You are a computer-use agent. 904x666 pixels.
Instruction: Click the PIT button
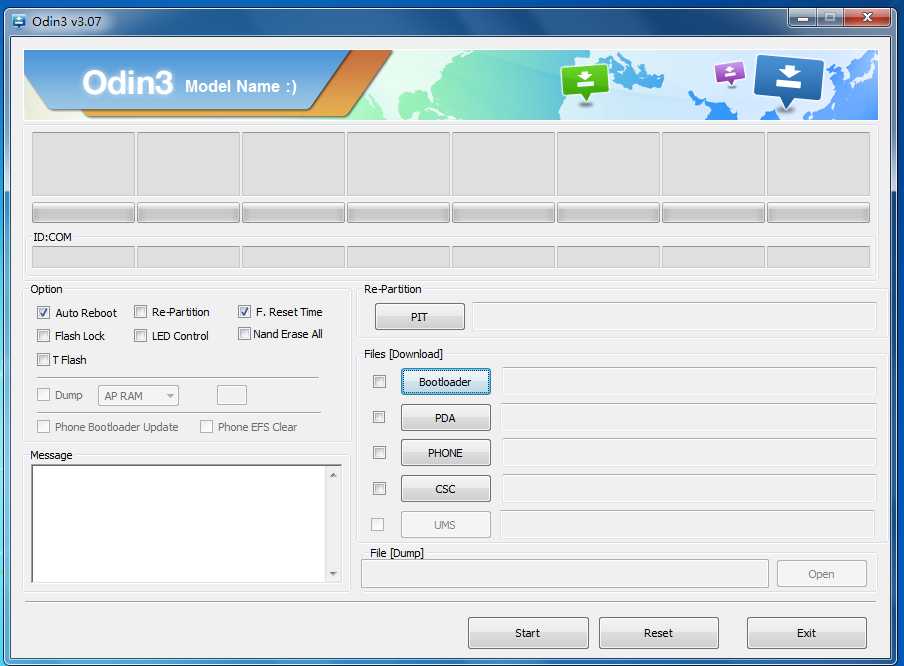pos(420,317)
